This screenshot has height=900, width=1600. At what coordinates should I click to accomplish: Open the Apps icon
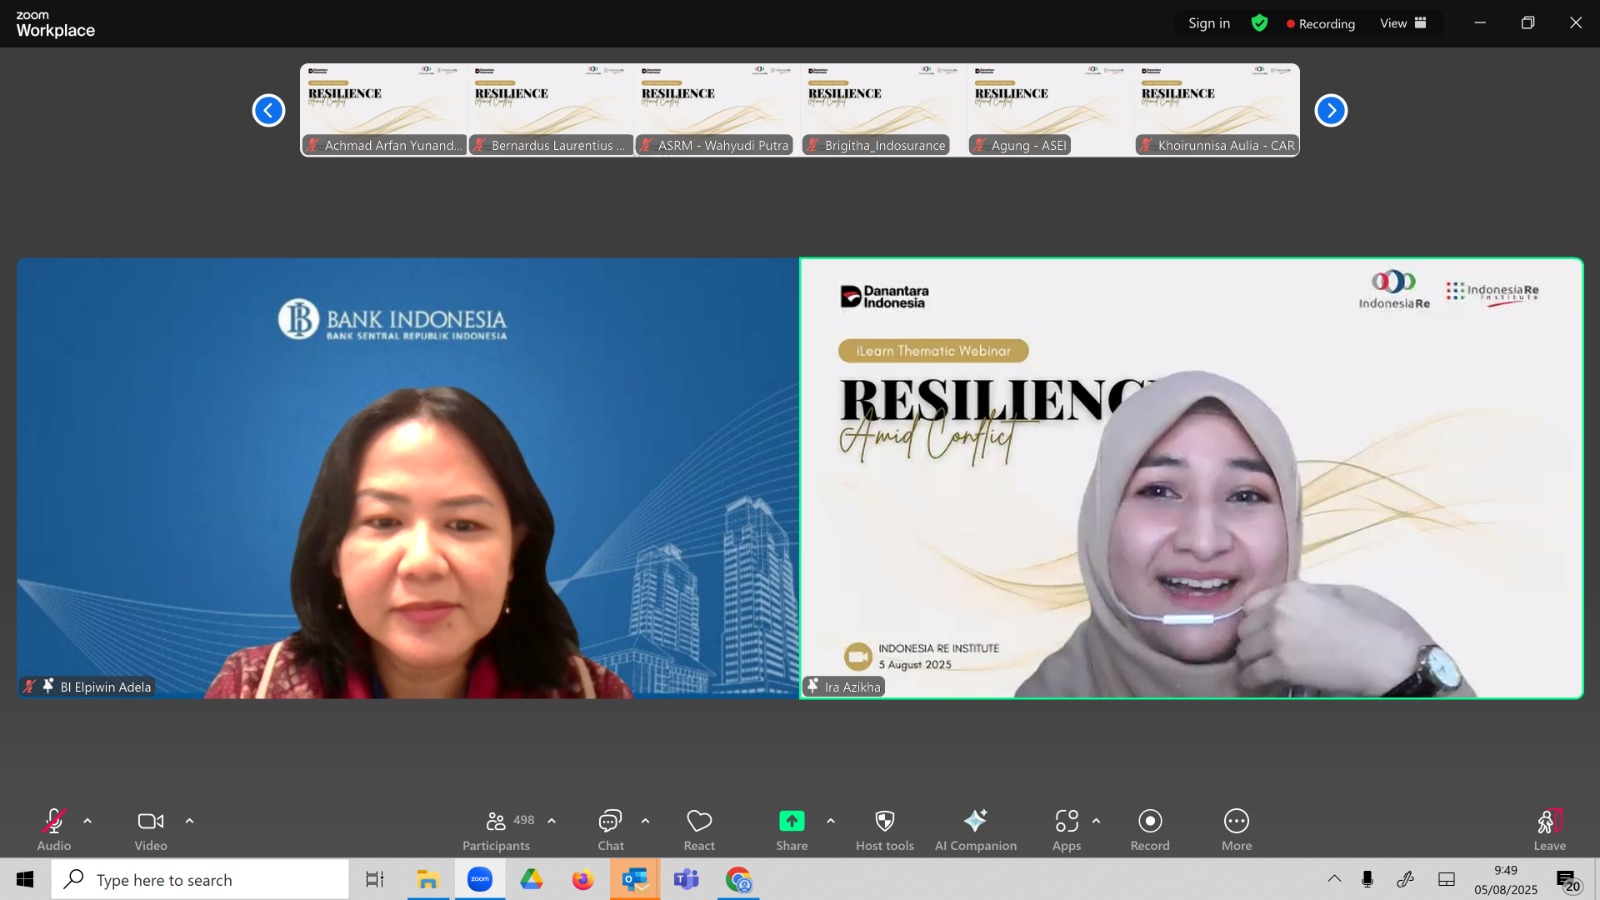[1067, 830]
